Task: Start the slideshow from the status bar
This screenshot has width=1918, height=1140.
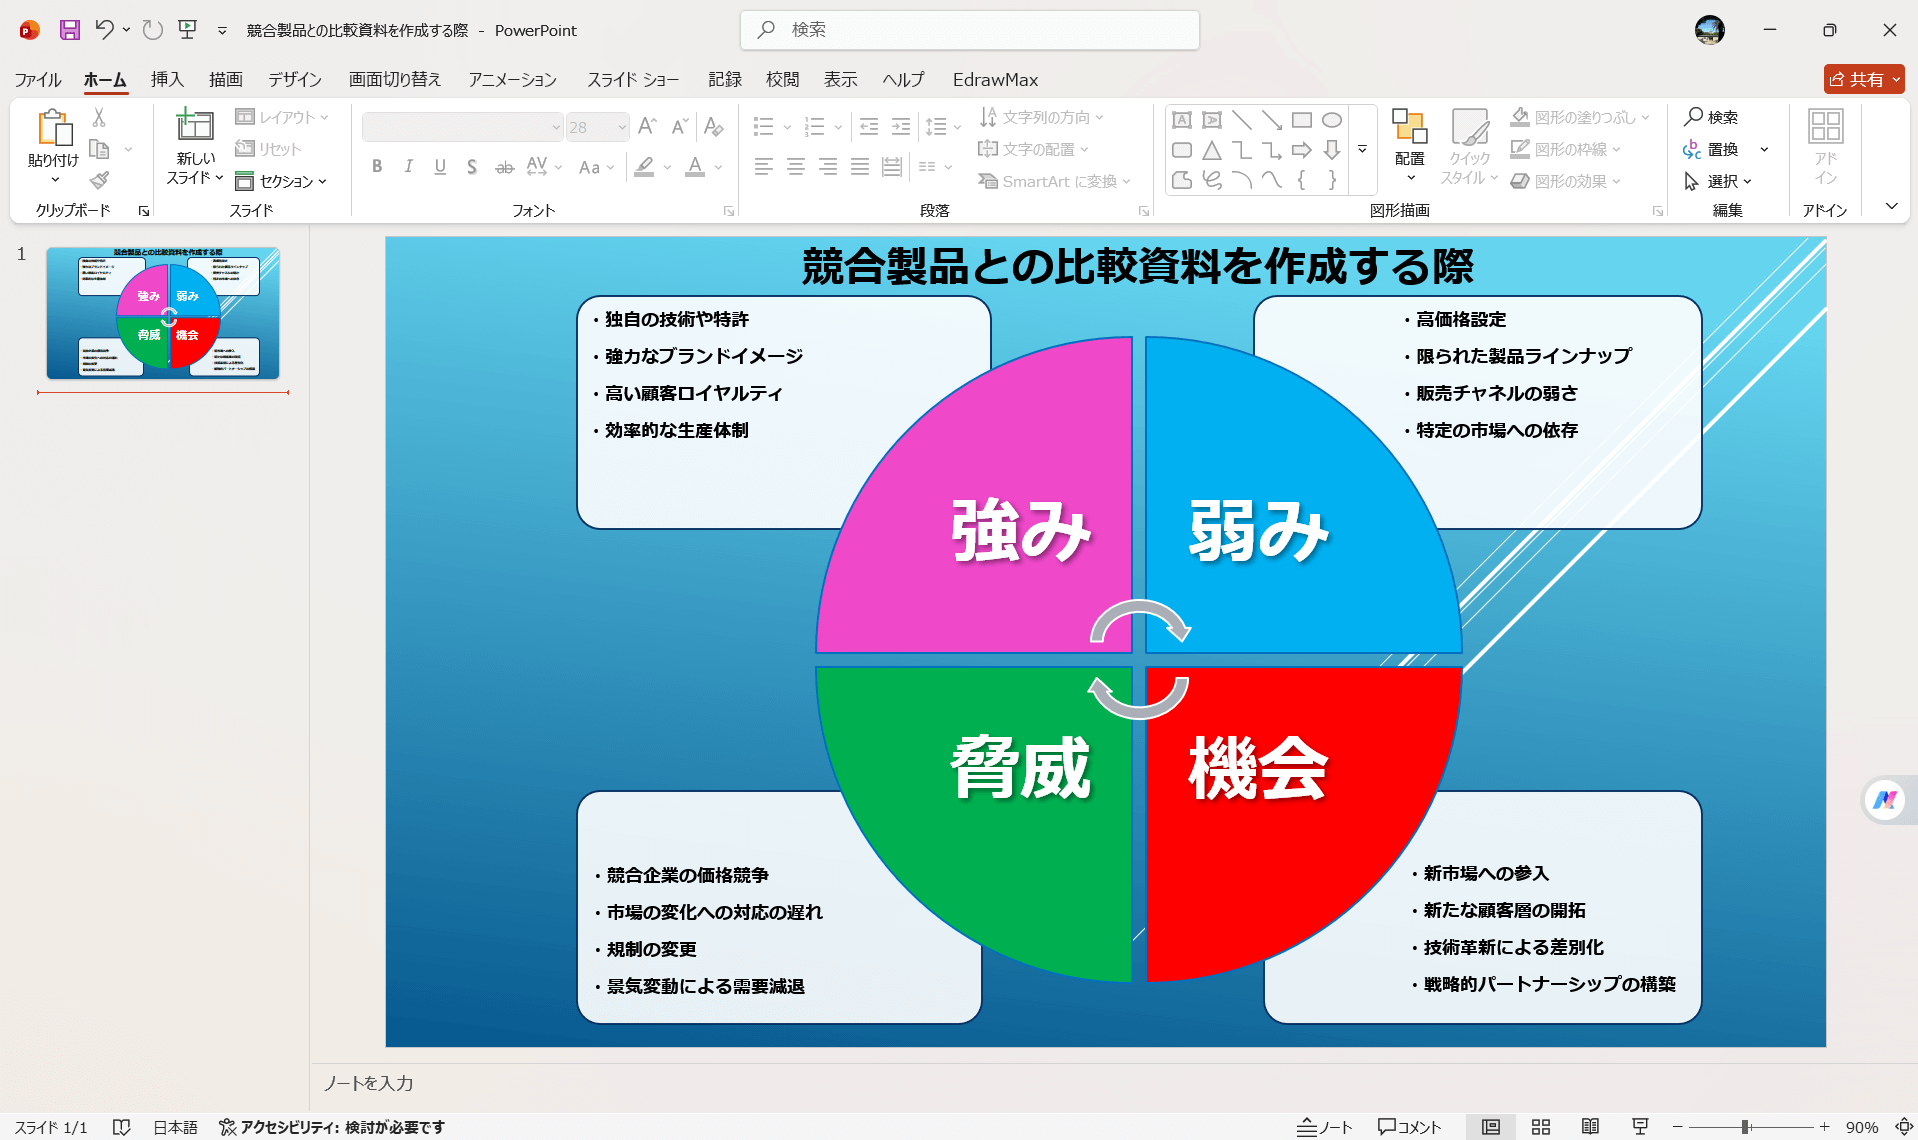Action: pyautogui.click(x=1639, y=1126)
